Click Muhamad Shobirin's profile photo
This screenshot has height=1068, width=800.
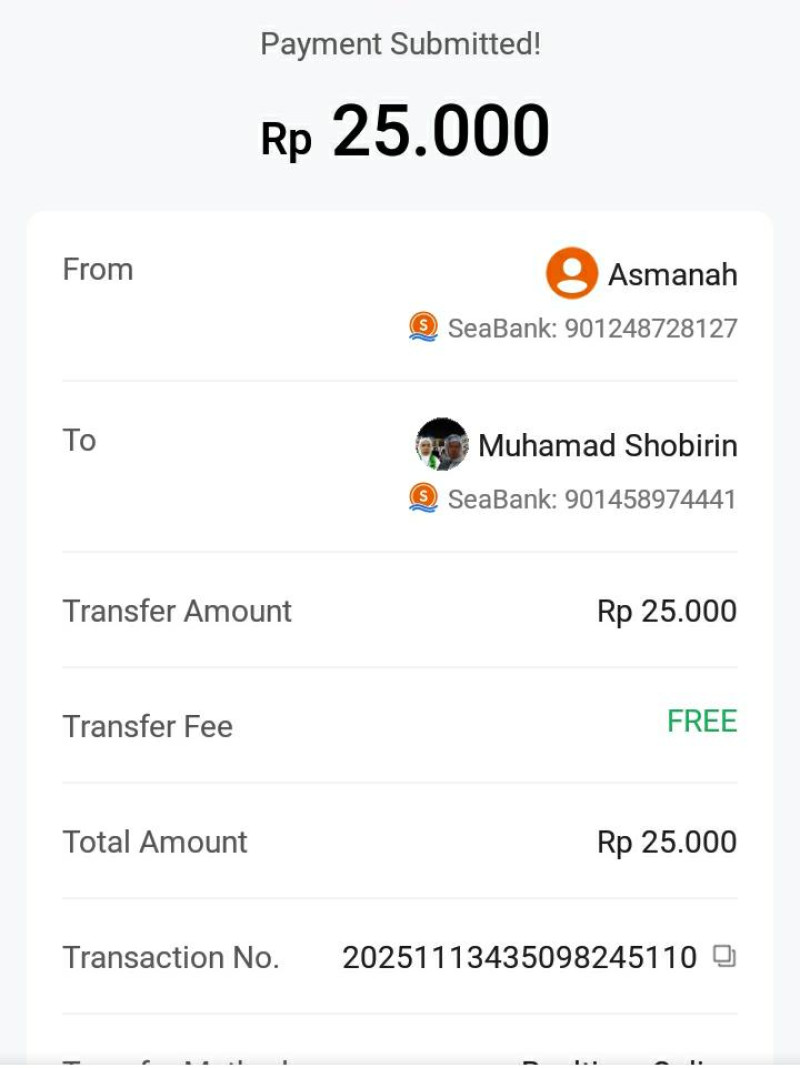(442, 444)
